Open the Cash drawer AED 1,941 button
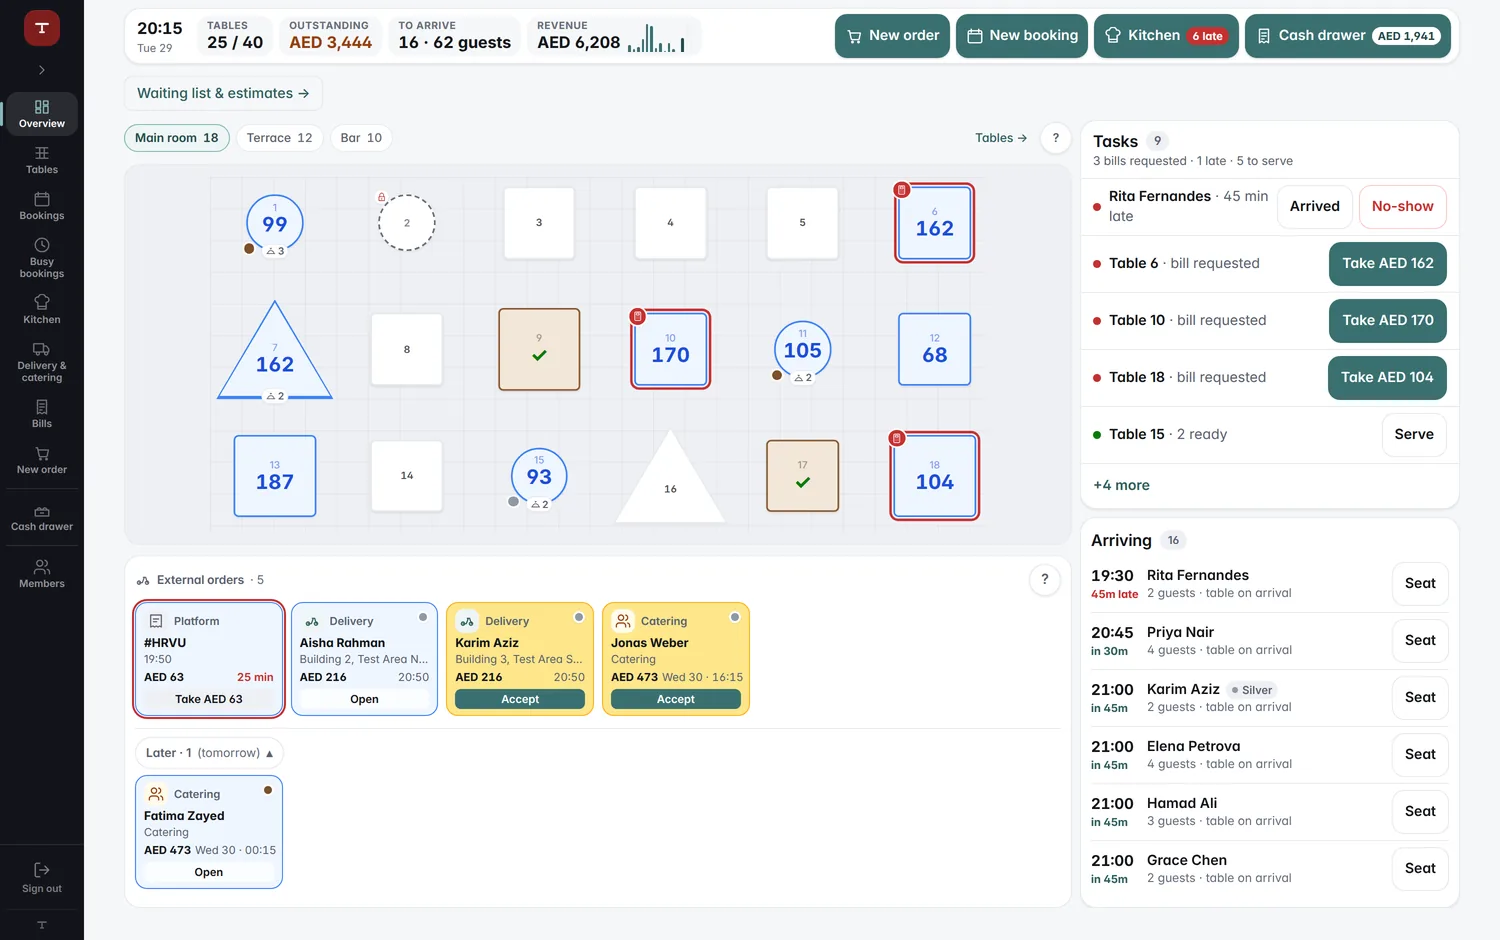Screen dimensions: 1500x940 tap(1348, 36)
